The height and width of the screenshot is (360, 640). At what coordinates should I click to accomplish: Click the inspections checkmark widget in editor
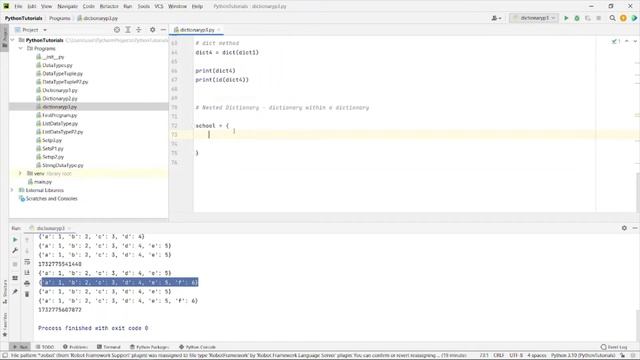(x=616, y=41)
